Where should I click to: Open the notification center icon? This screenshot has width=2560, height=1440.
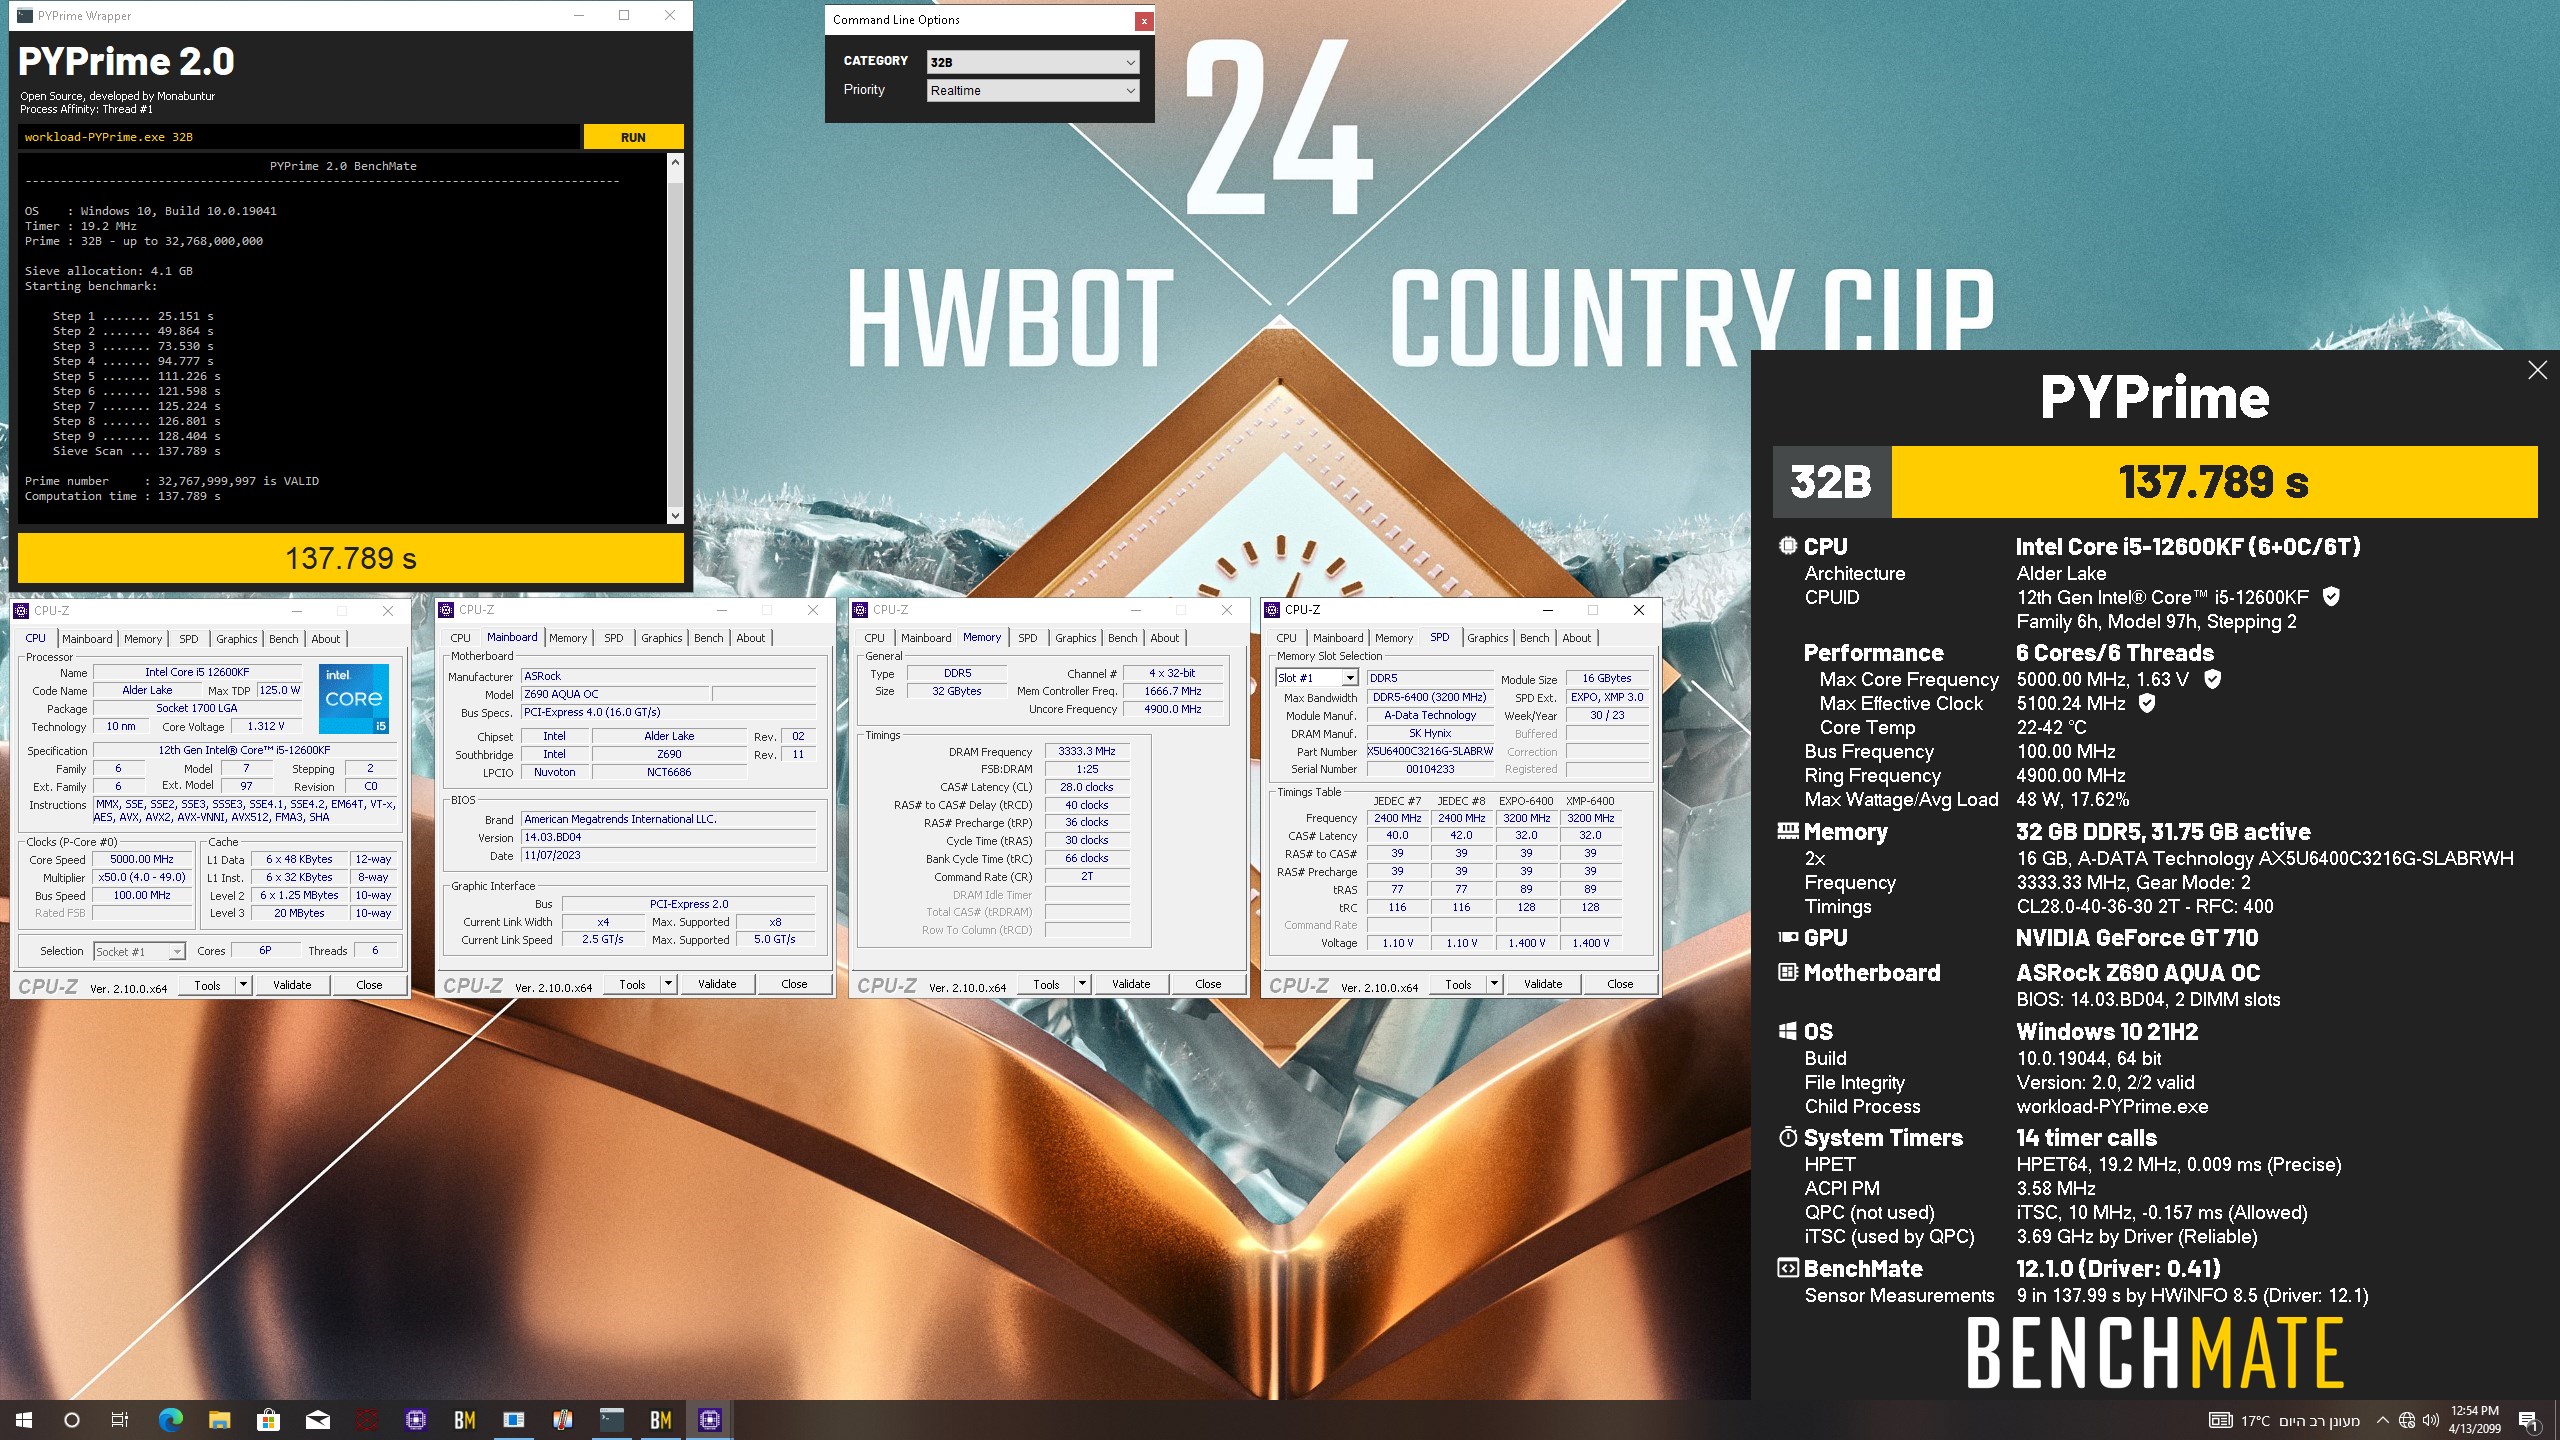point(2528,1420)
